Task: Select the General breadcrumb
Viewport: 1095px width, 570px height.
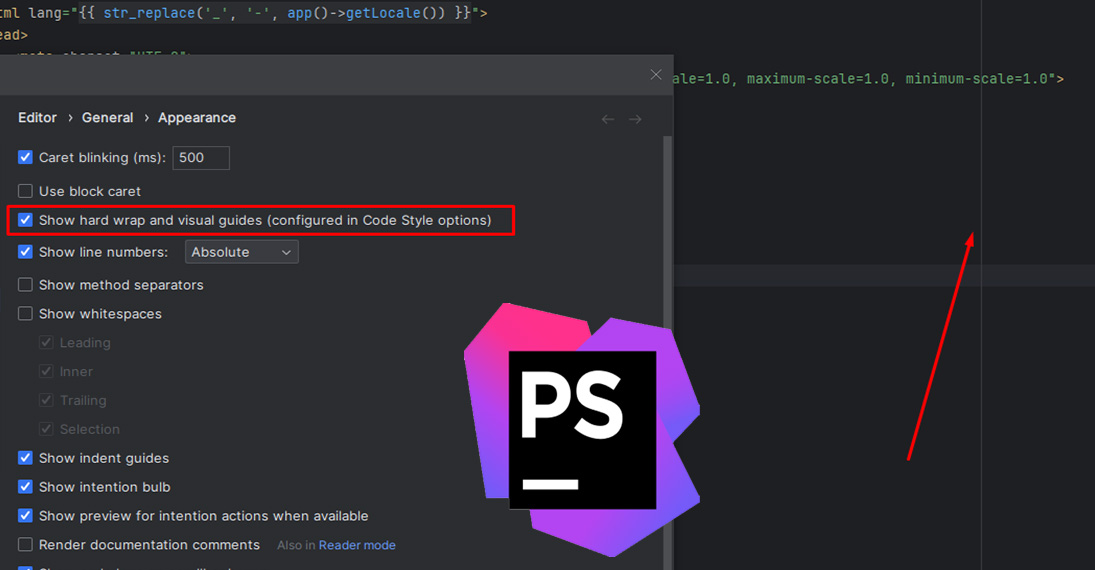Action: pyautogui.click(x=108, y=117)
